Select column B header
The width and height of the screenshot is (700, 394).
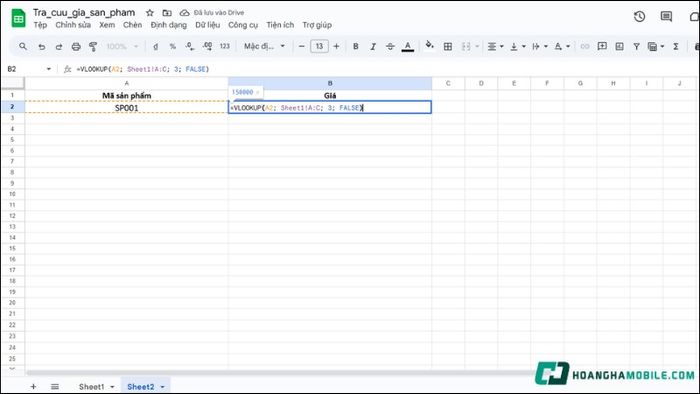pyautogui.click(x=330, y=83)
